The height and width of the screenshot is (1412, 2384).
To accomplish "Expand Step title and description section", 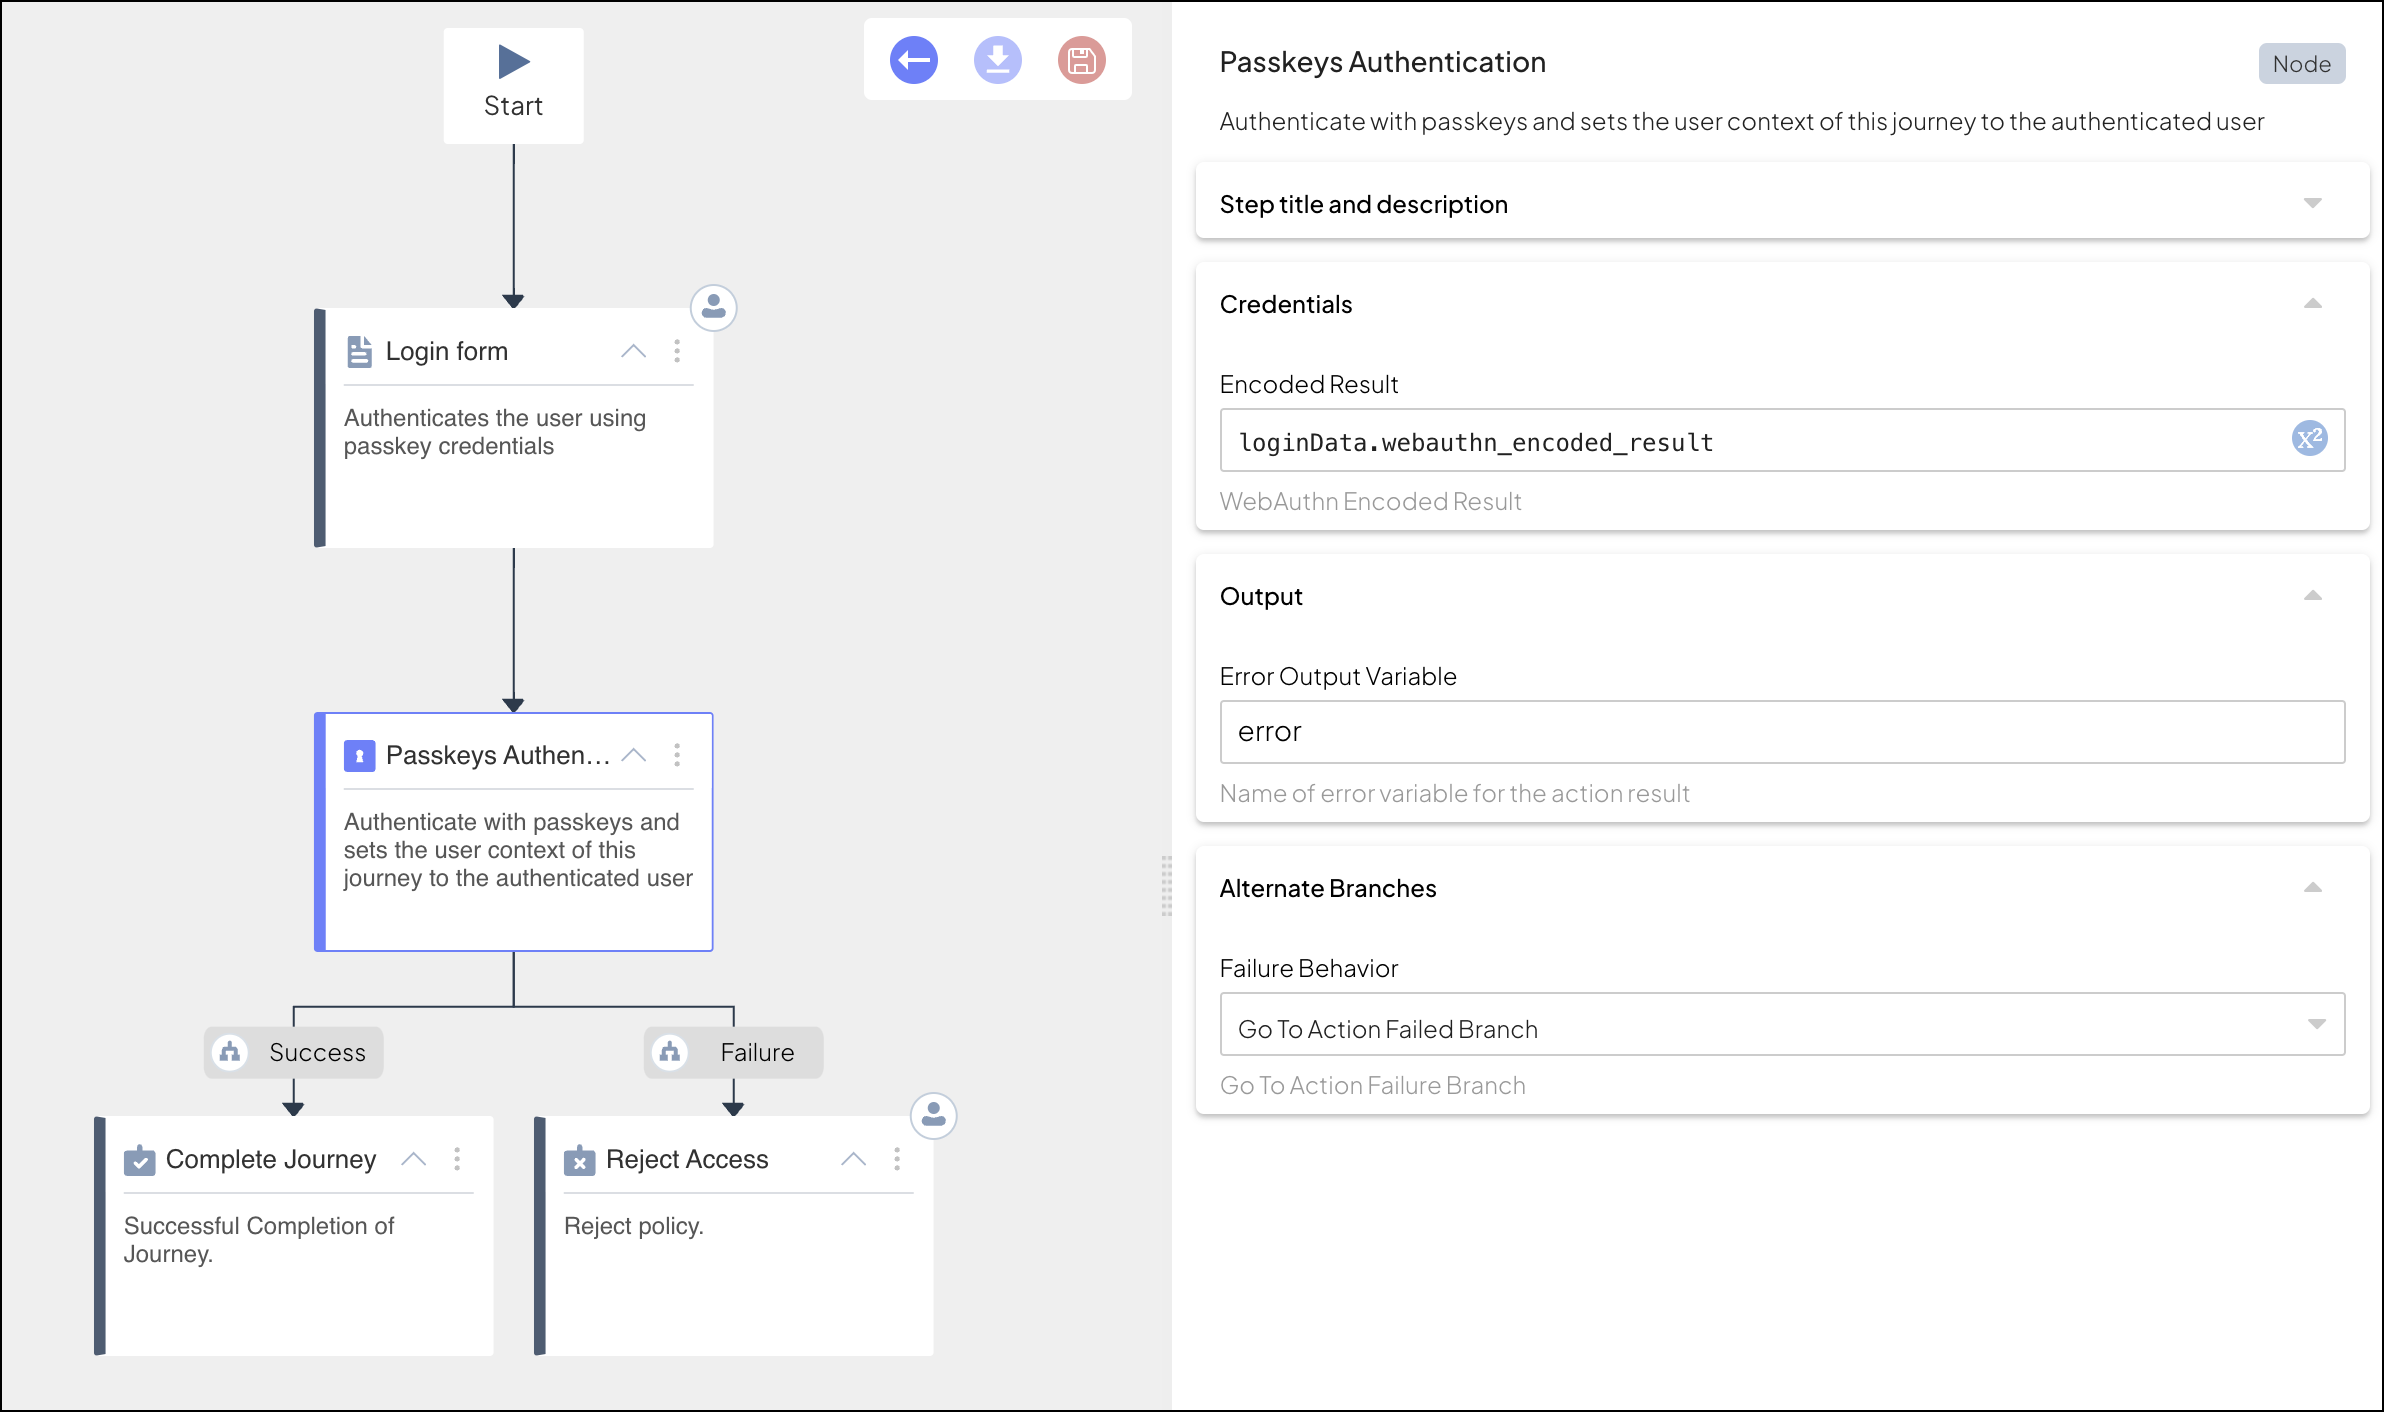I will (x=2312, y=204).
